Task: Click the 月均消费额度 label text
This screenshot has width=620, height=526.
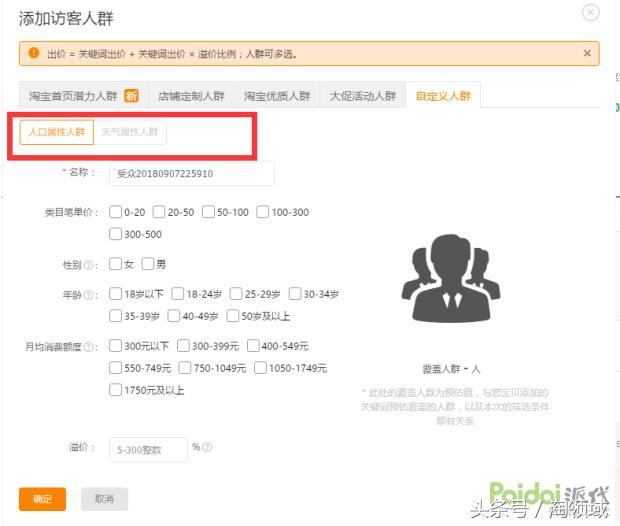Action: tap(53, 347)
